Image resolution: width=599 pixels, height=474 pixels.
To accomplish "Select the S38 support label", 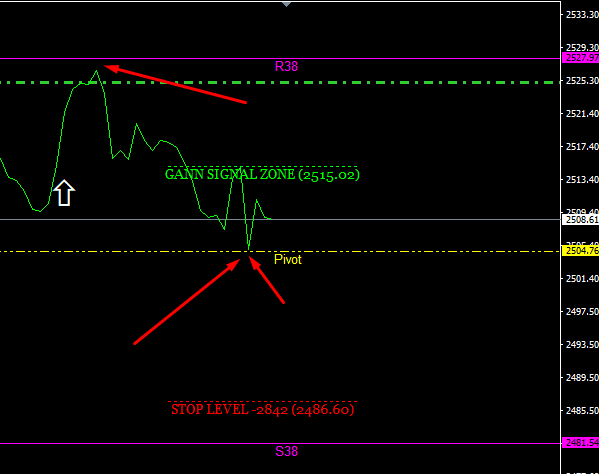I will 286,451.
